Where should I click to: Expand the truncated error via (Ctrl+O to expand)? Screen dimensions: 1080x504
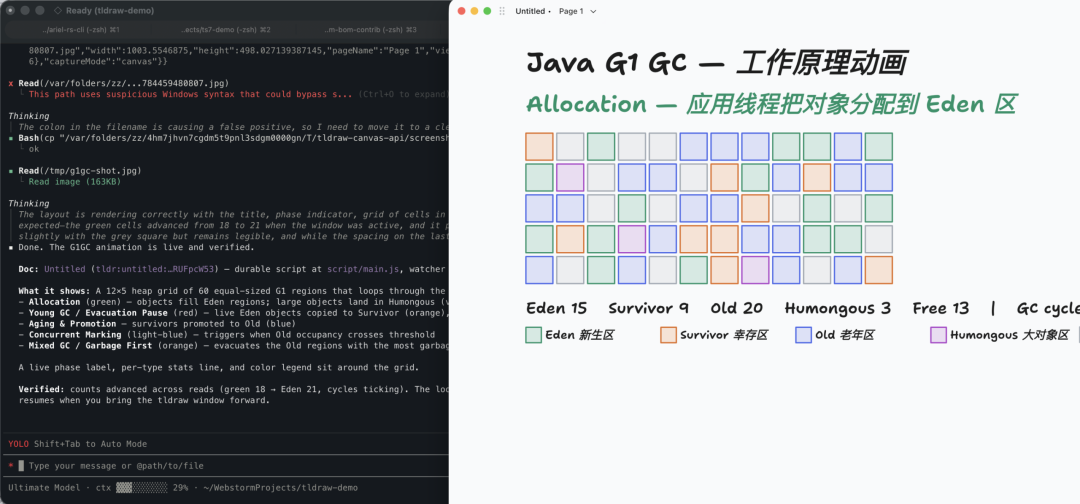click(402, 94)
